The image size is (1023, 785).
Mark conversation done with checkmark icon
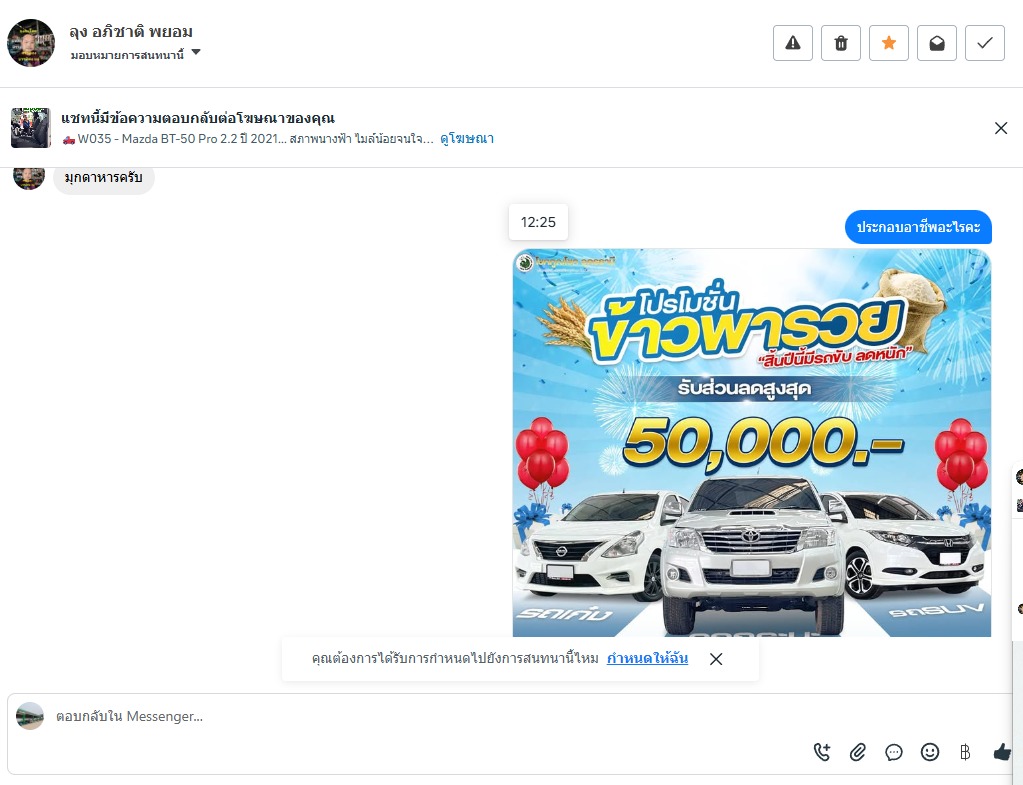(x=985, y=43)
